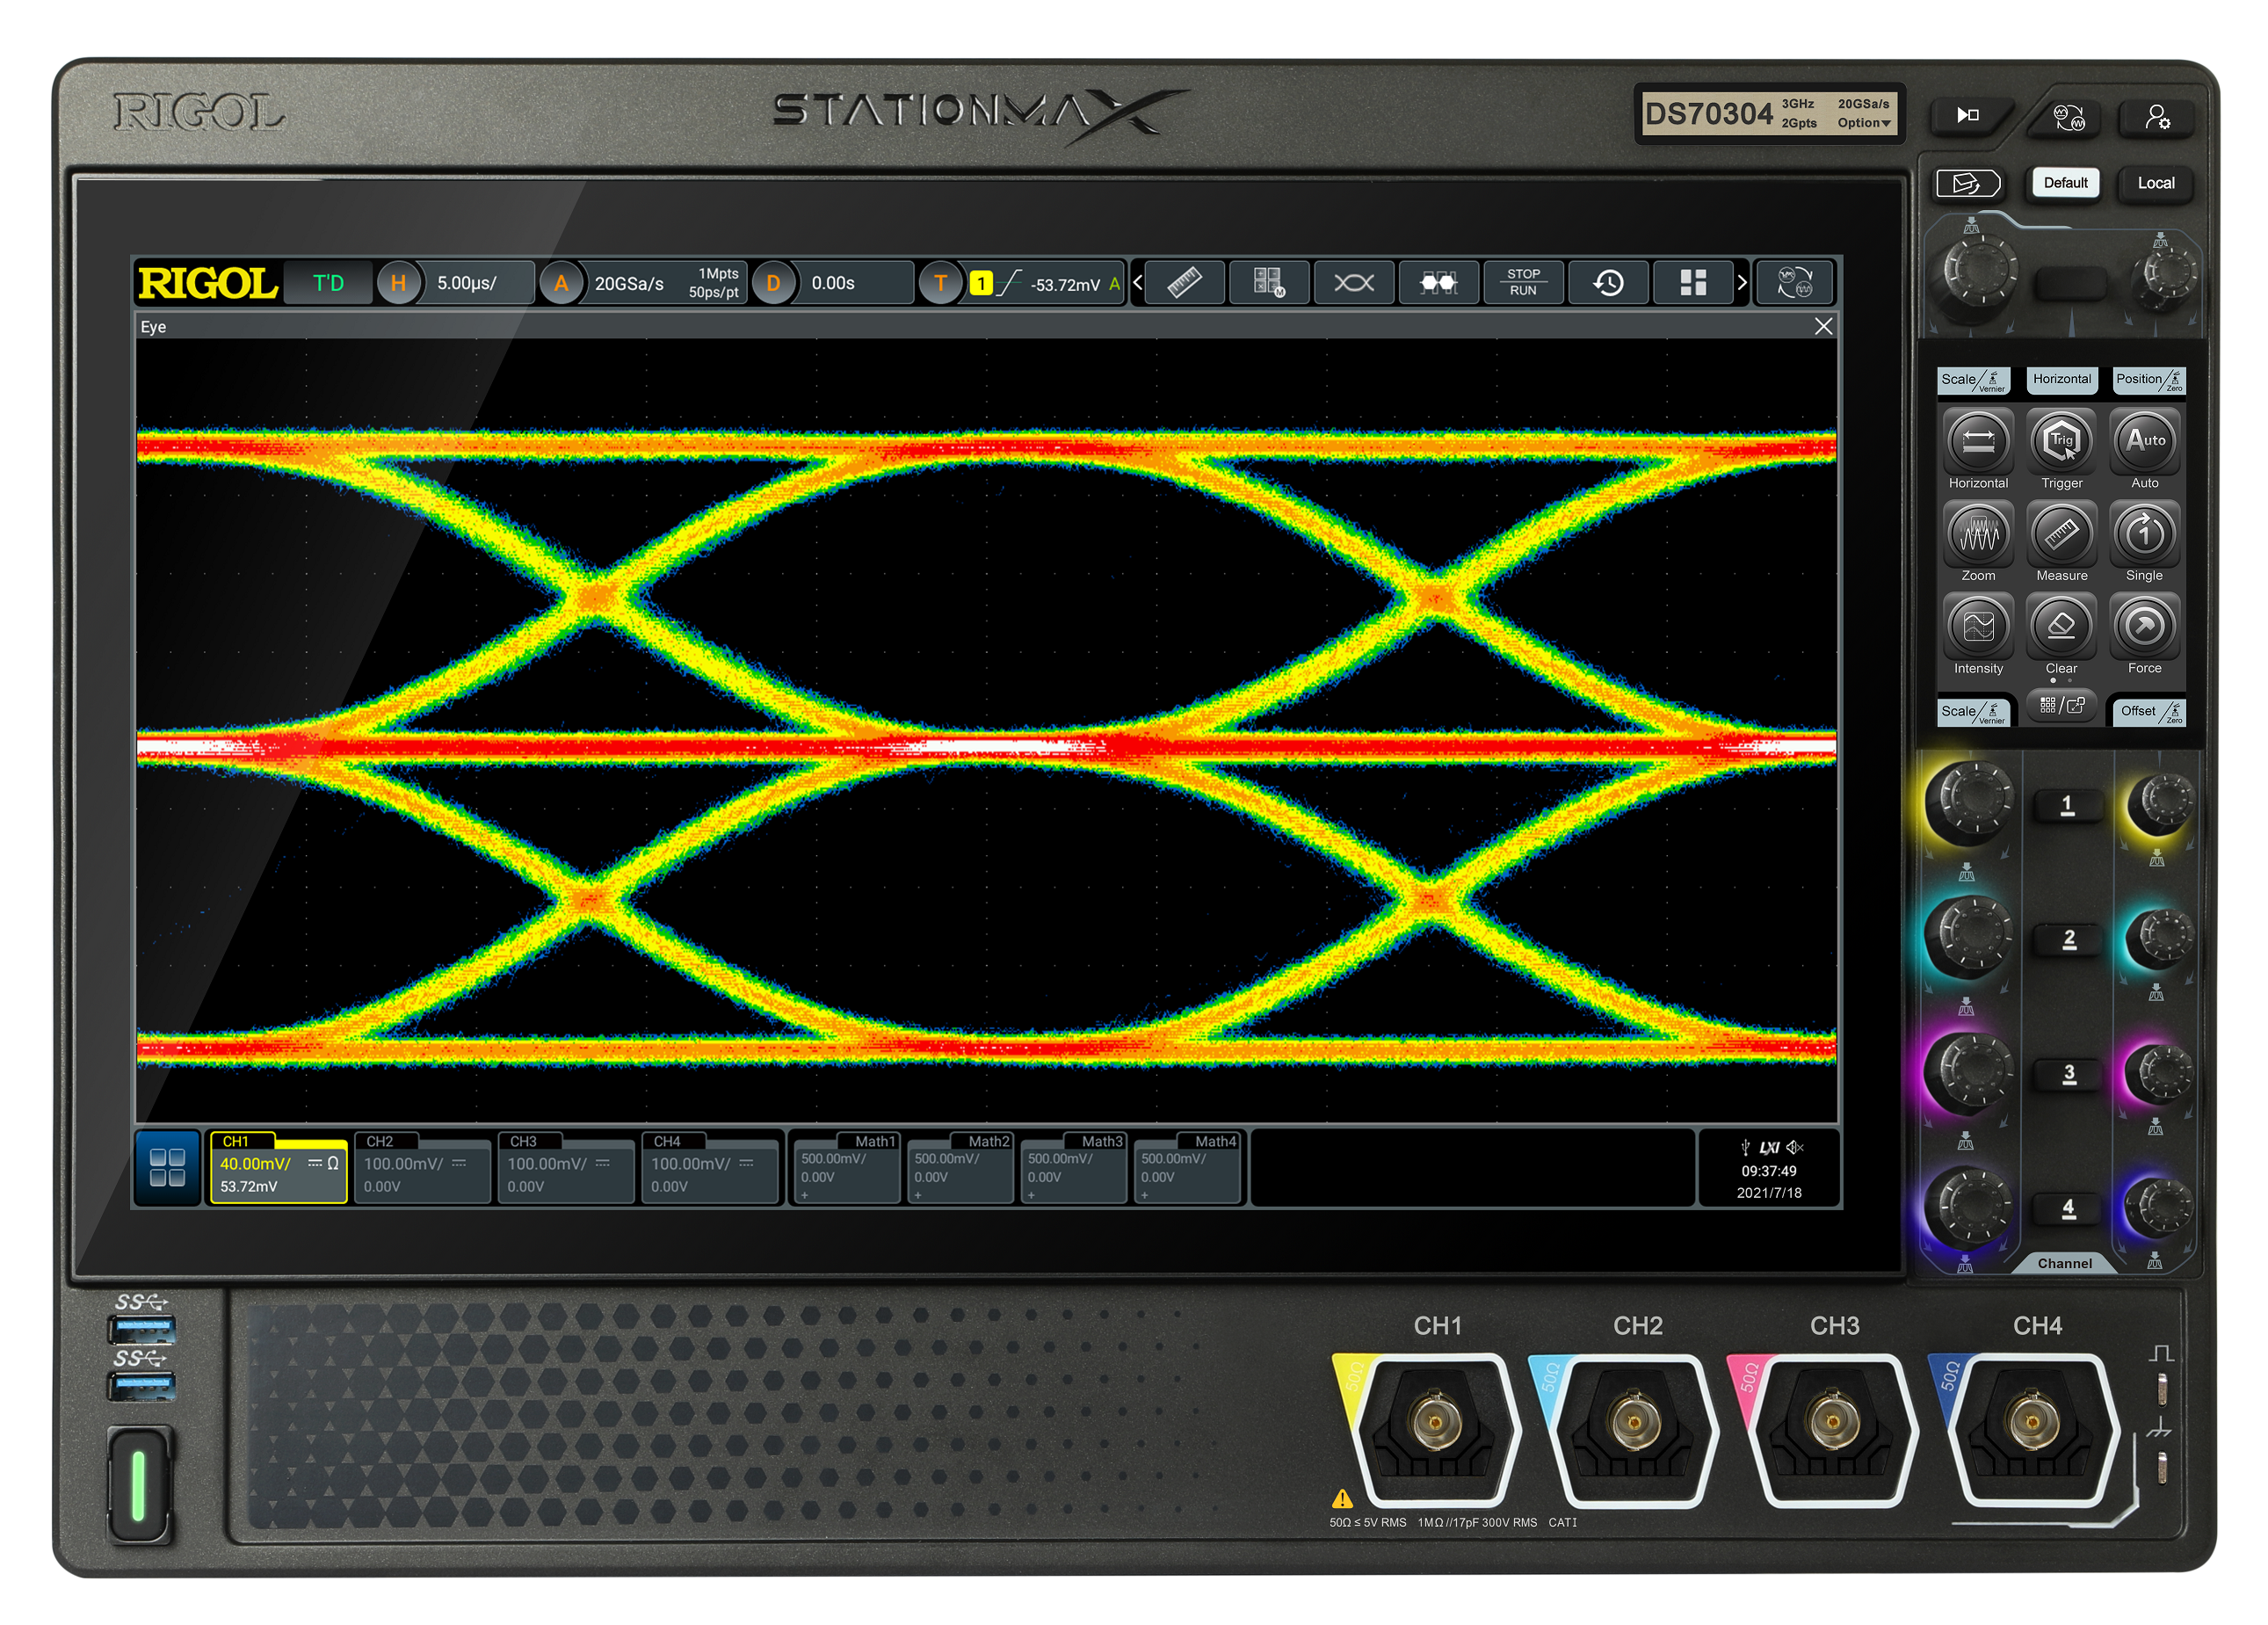2268x1625 pixels.
Task: Open the acquisition A 20GSa/s setting
Action: (x=642, y=283)
